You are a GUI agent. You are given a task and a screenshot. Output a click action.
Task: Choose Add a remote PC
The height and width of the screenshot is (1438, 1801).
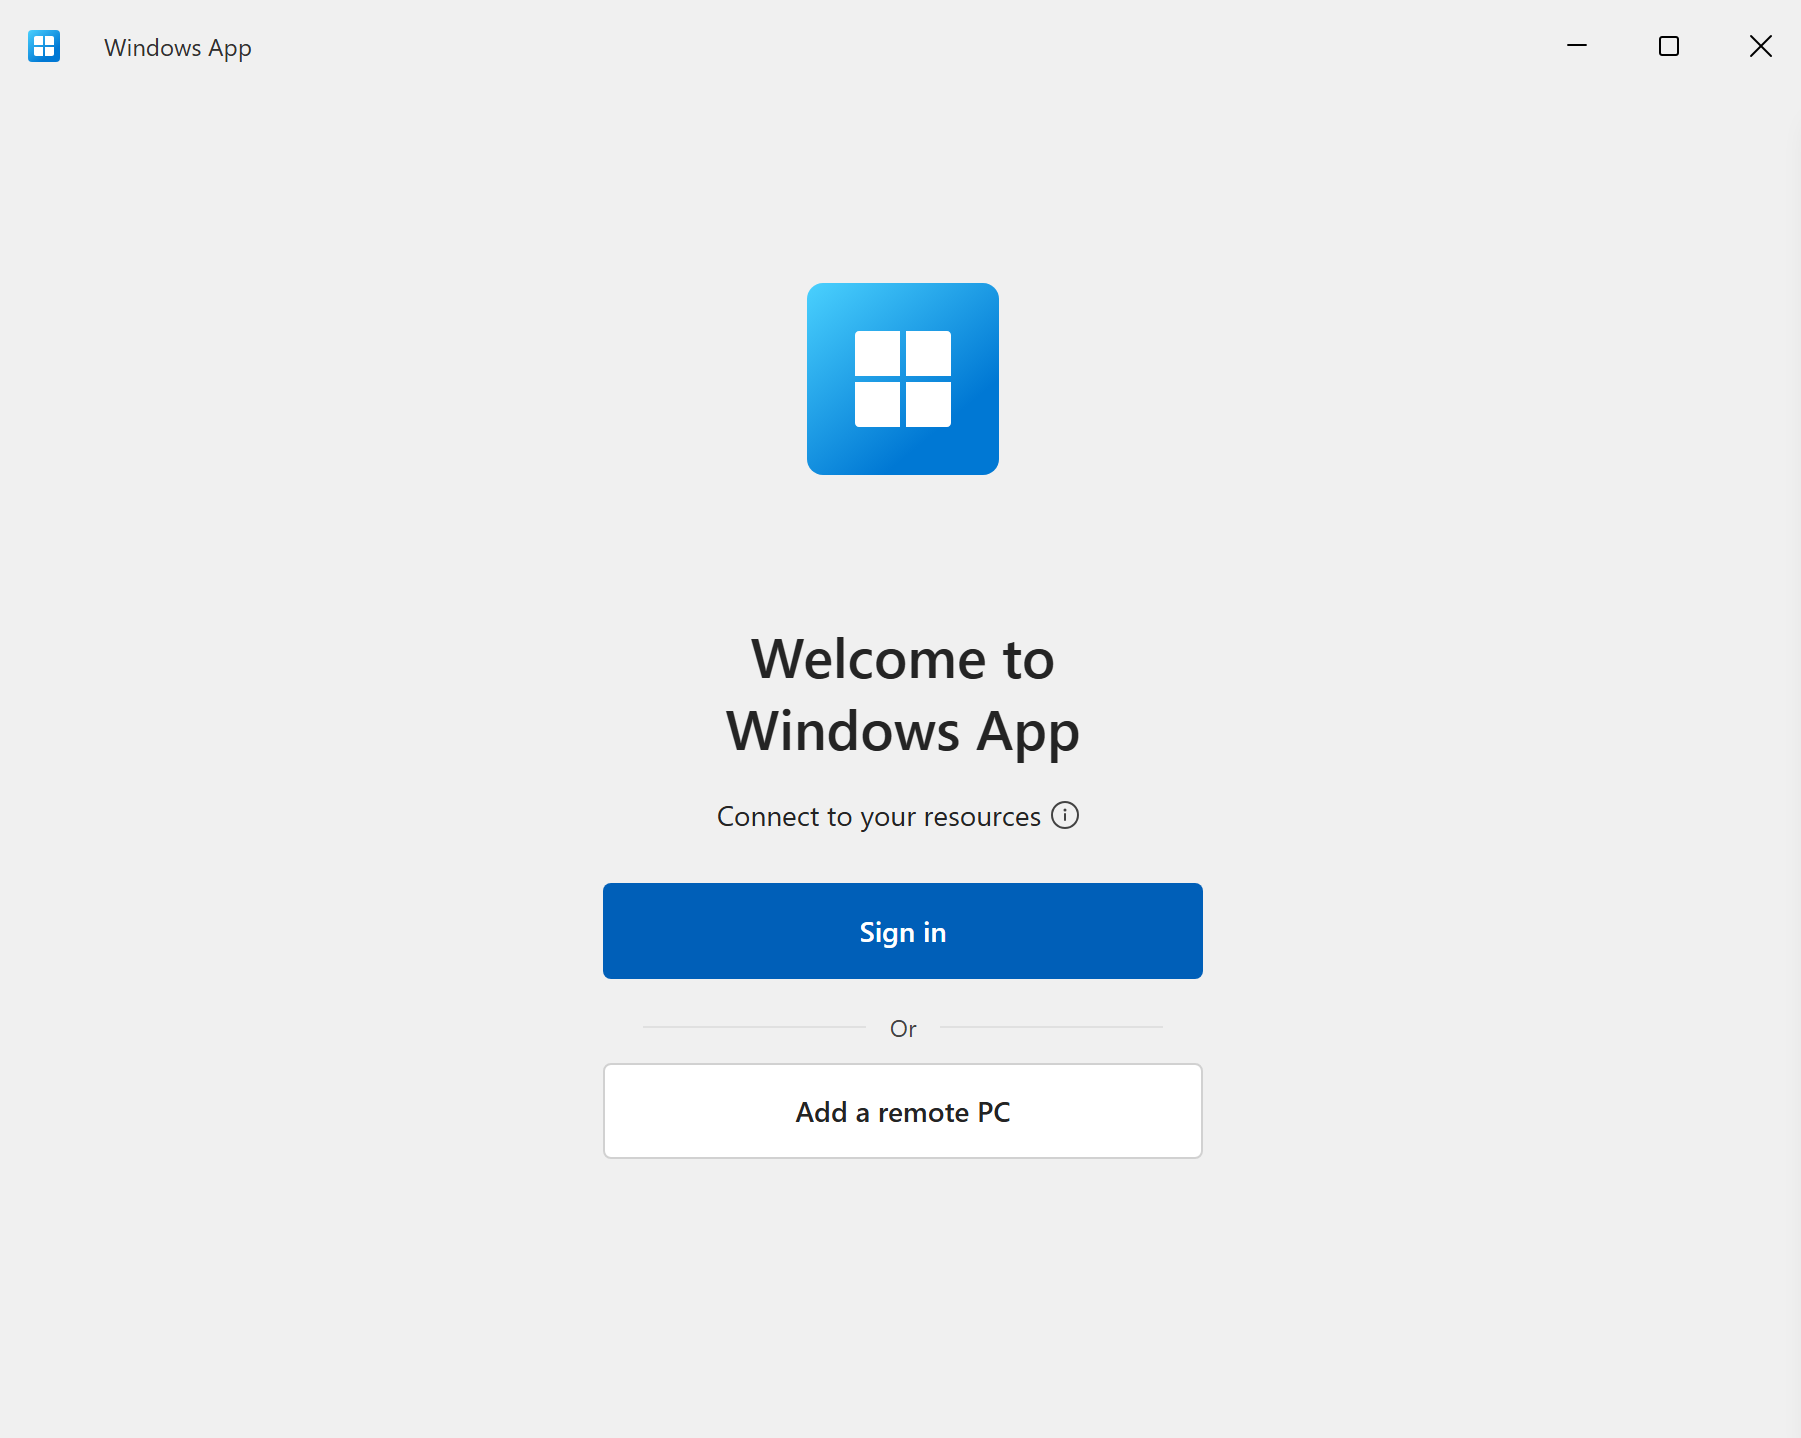click(x=902, y=1111)
